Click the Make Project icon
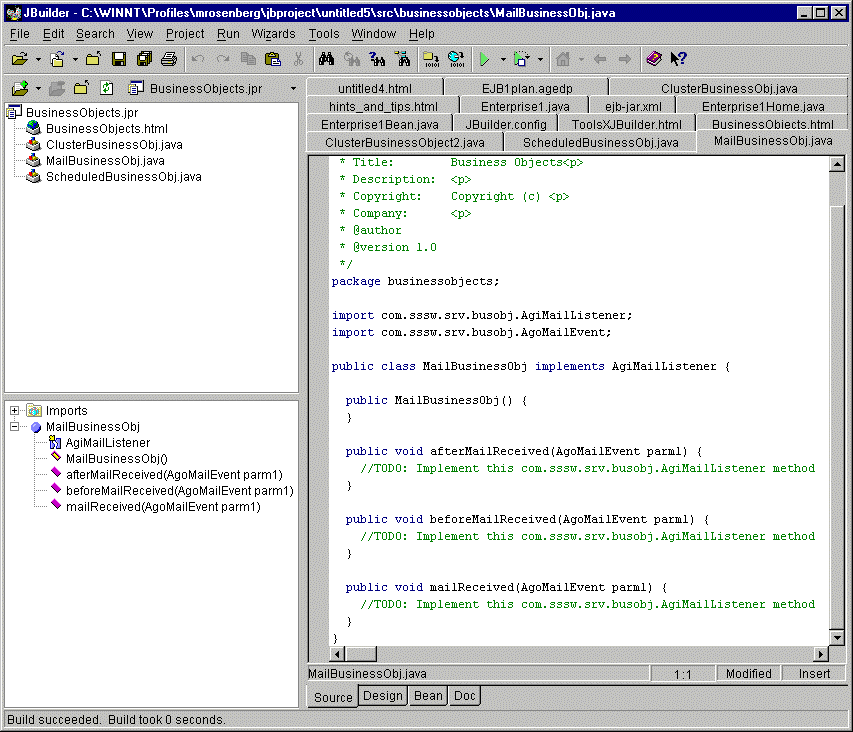This screenshot has height=732, width=853. pyautogui.click(x=431, y=59)
